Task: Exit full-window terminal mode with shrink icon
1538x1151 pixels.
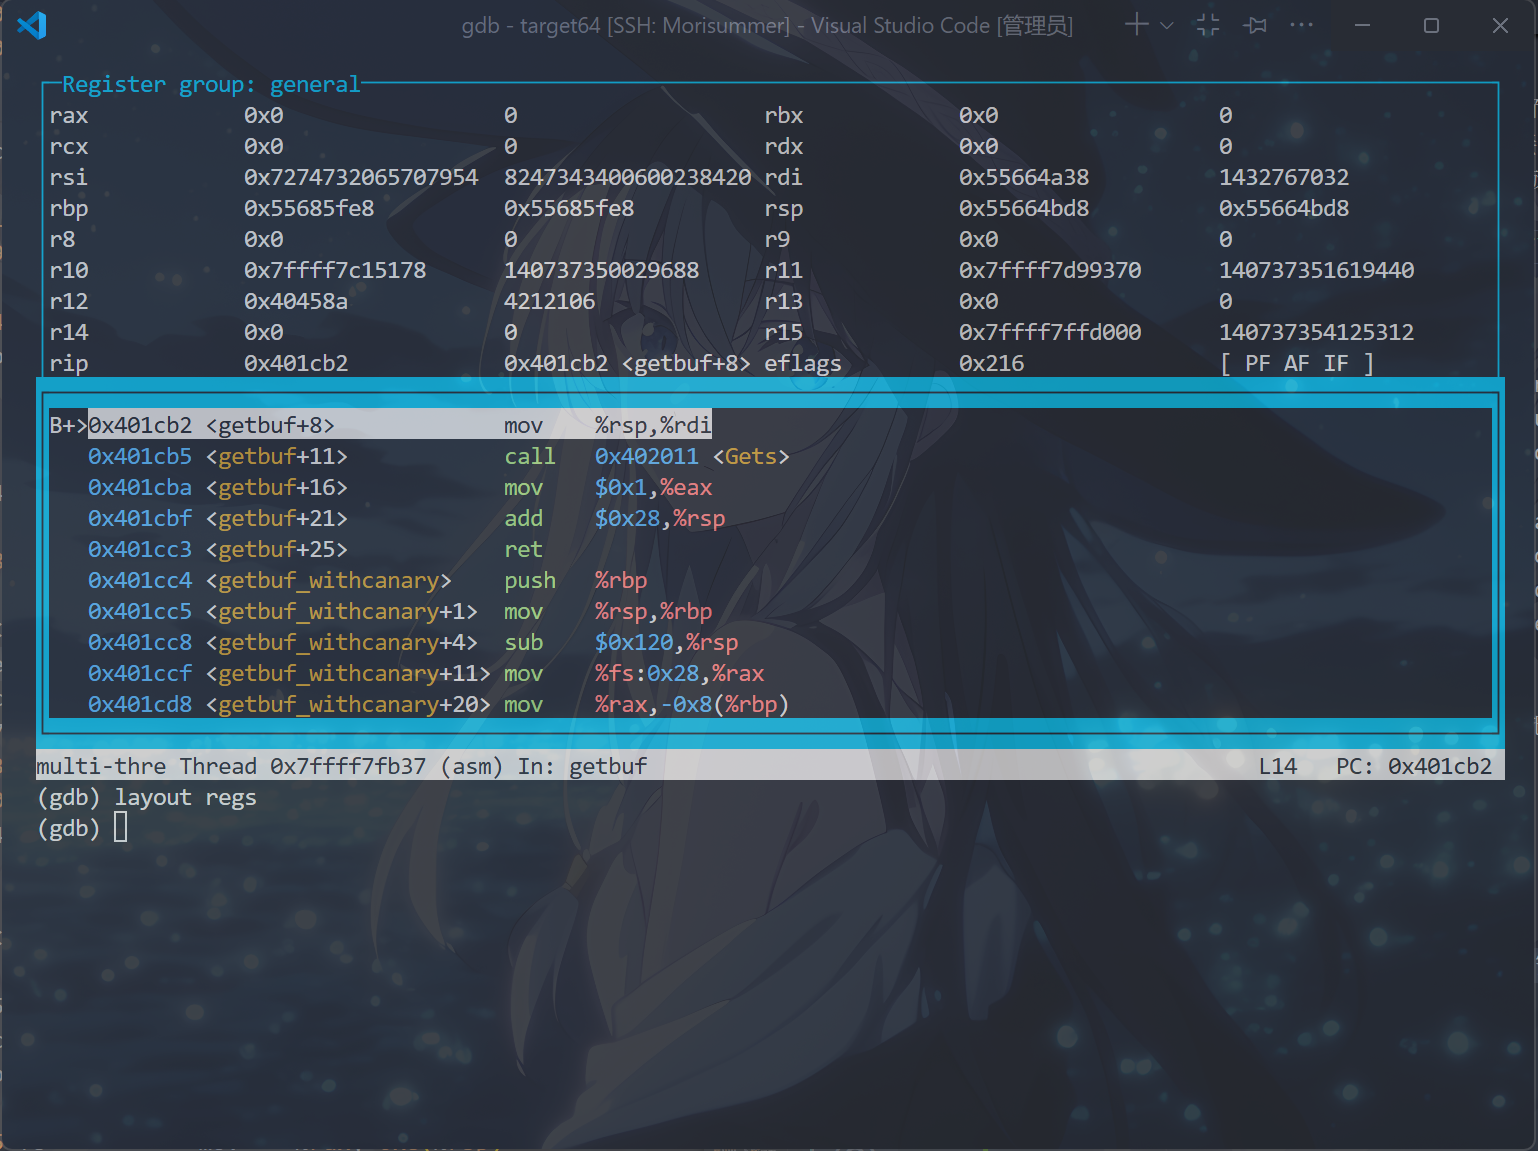Action: (1208, 25)
